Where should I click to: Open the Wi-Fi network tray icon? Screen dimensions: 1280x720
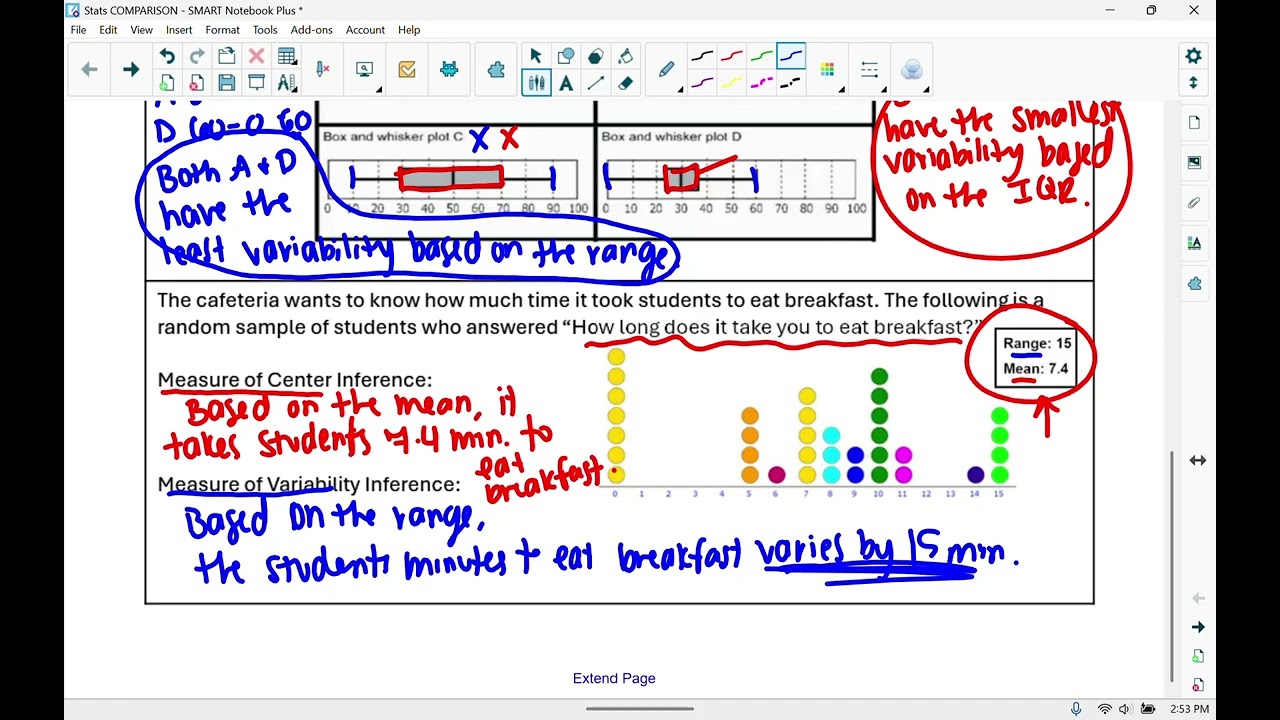[1104, 709]
